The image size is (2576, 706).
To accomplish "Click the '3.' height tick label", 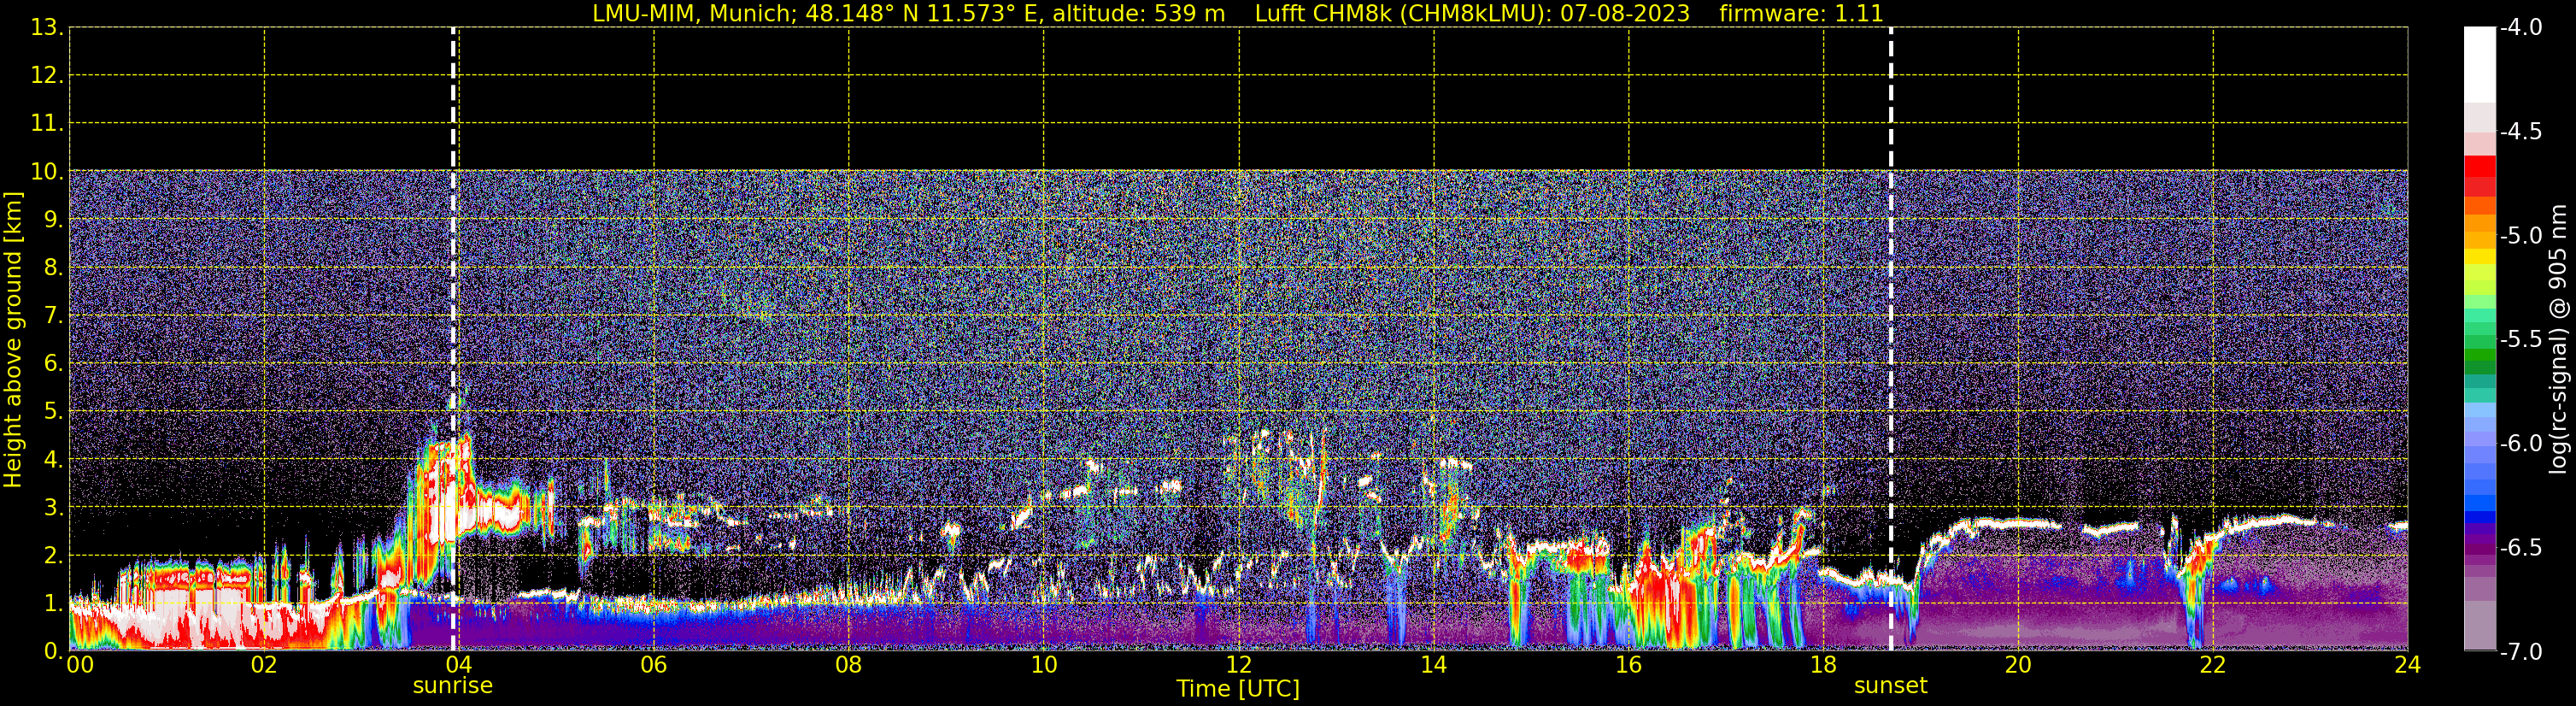I will (x=54, y=507).
